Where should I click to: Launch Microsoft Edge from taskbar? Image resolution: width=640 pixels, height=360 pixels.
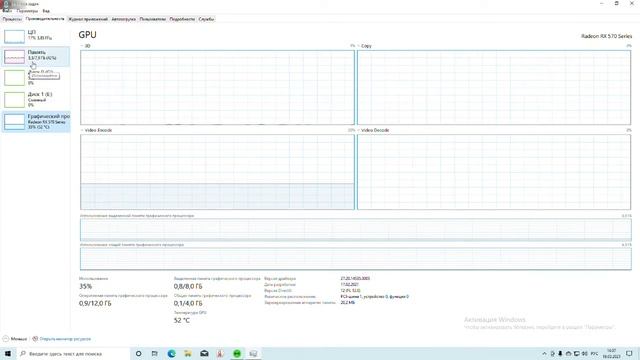171,353
